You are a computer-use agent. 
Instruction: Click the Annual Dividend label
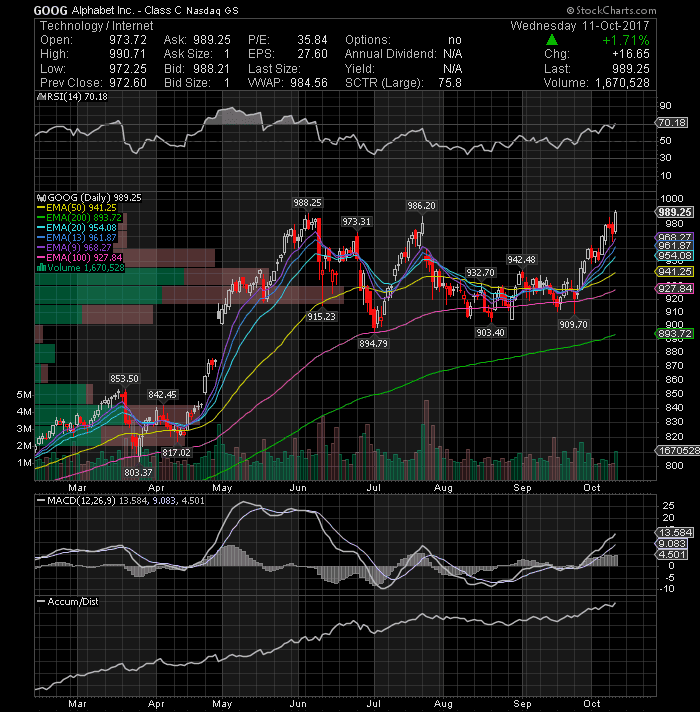390,54
